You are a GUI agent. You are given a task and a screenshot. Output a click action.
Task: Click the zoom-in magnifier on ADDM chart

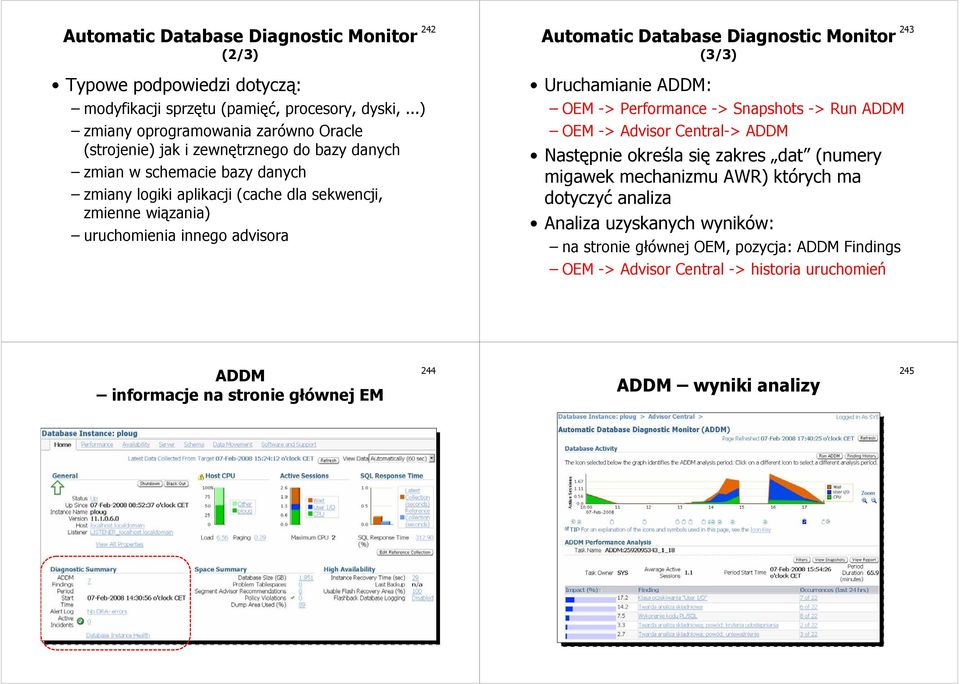coord(864,500)
